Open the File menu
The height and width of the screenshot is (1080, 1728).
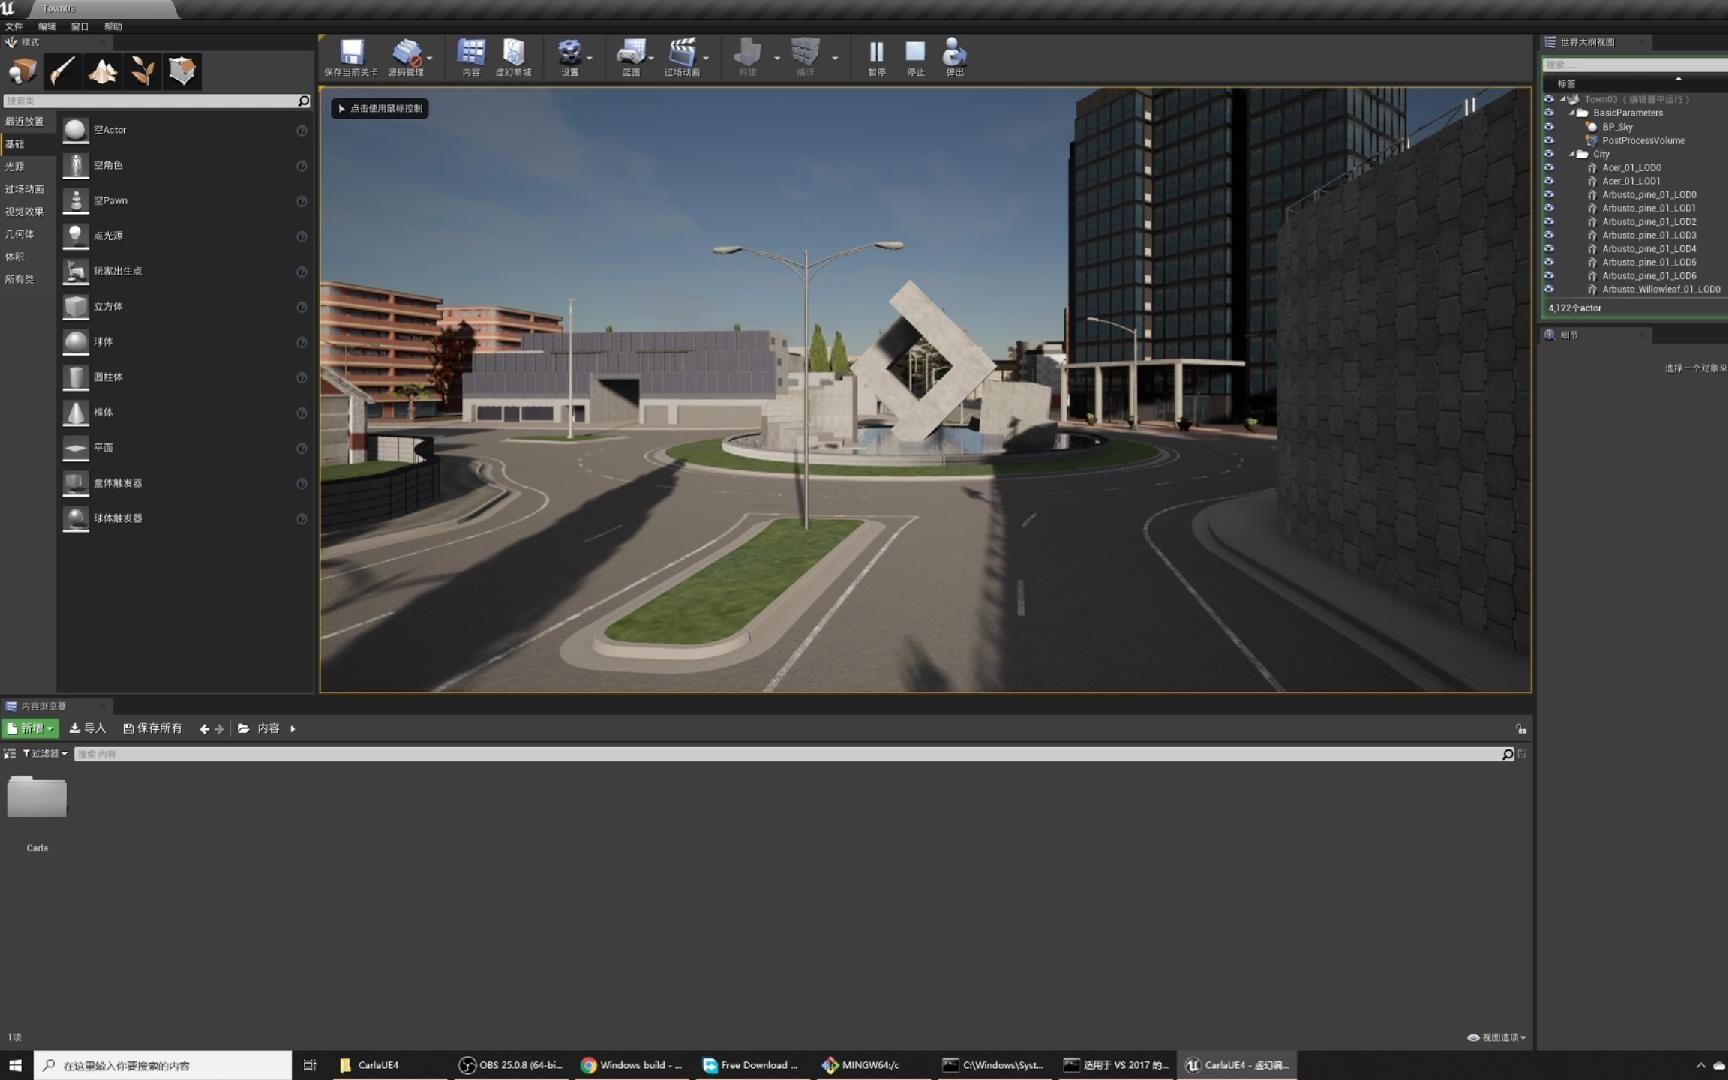pyautogui.click(x=14, y=27)
